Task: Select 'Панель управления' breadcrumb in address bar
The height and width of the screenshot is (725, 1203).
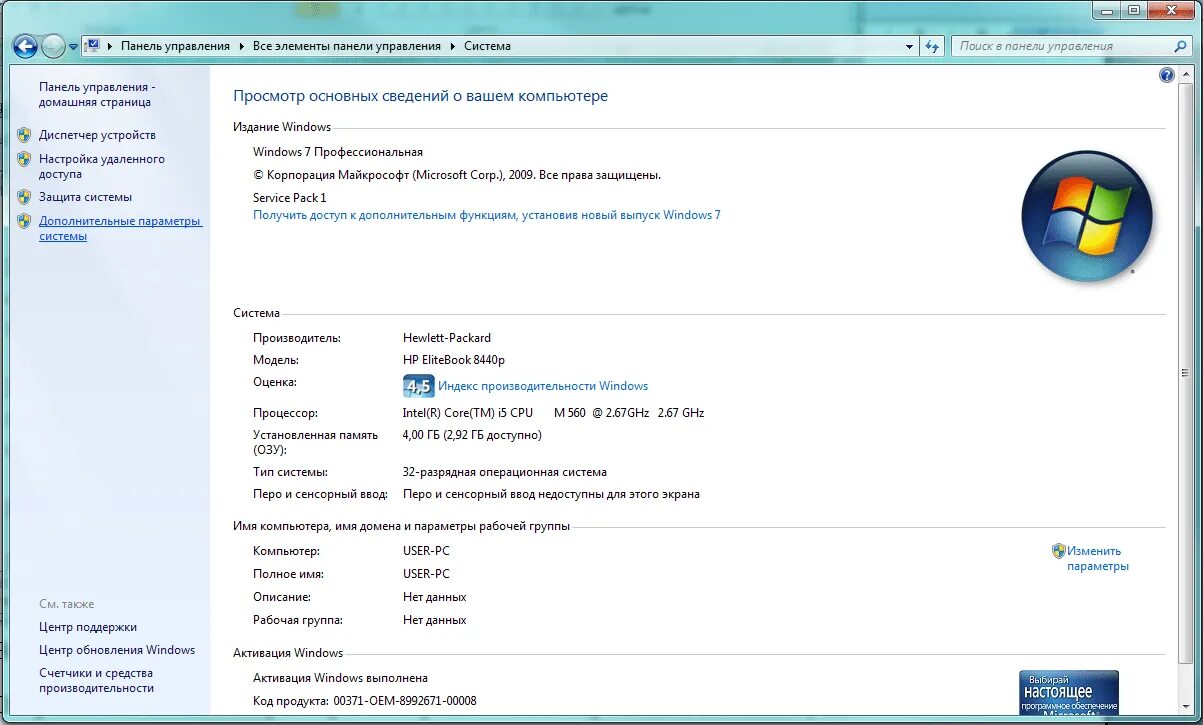Action: [x=175, y=46]
